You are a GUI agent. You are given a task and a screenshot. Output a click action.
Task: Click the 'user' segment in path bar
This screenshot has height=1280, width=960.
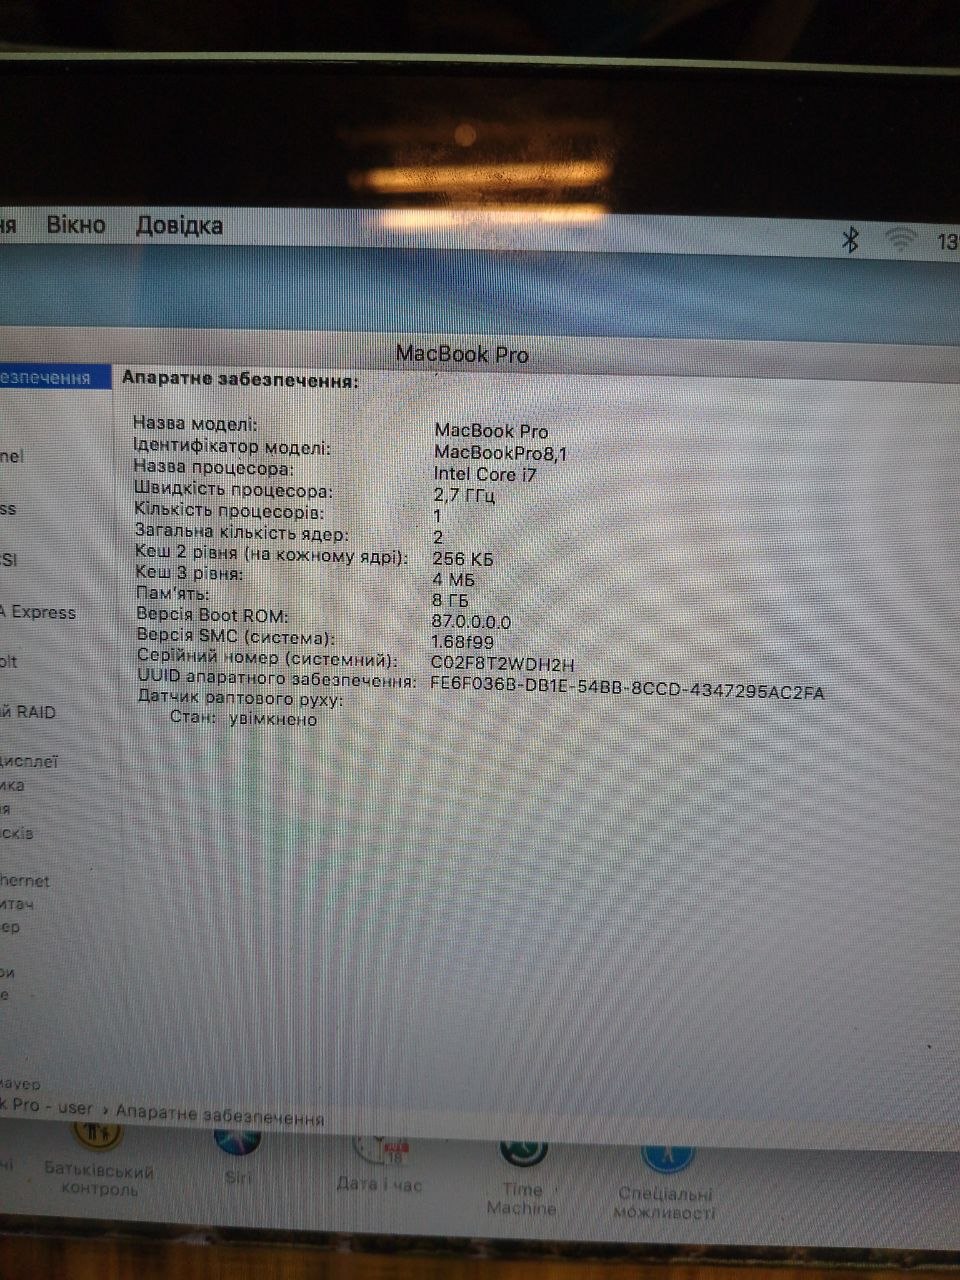coord(75,1107)
